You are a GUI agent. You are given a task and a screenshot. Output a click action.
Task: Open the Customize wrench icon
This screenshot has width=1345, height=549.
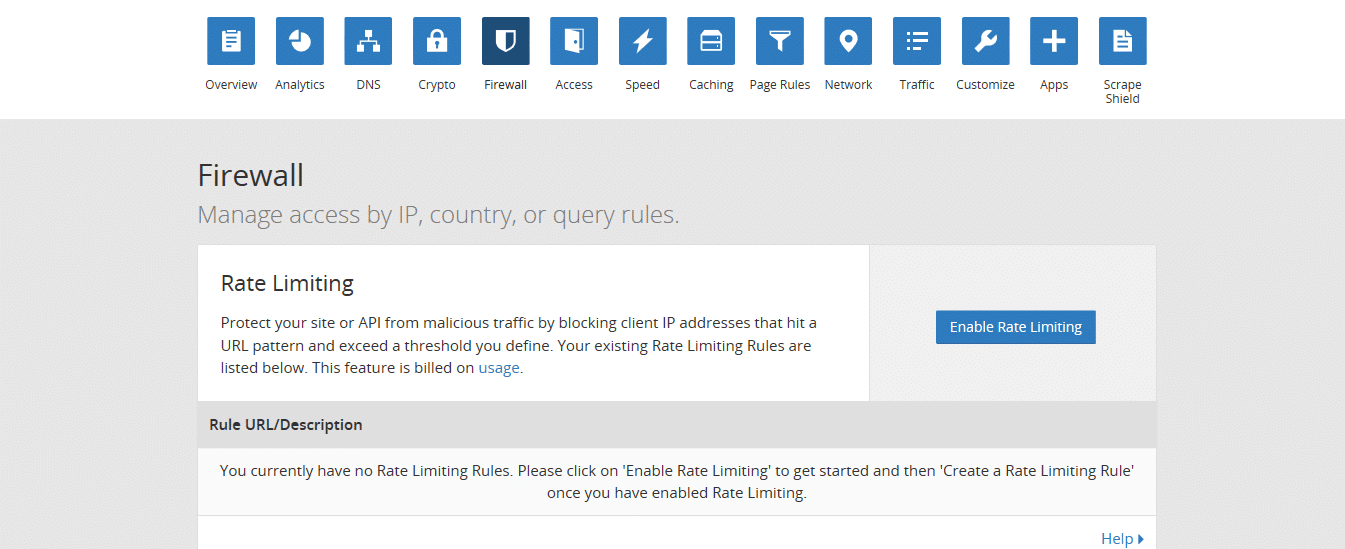click(x=985, y=41)
